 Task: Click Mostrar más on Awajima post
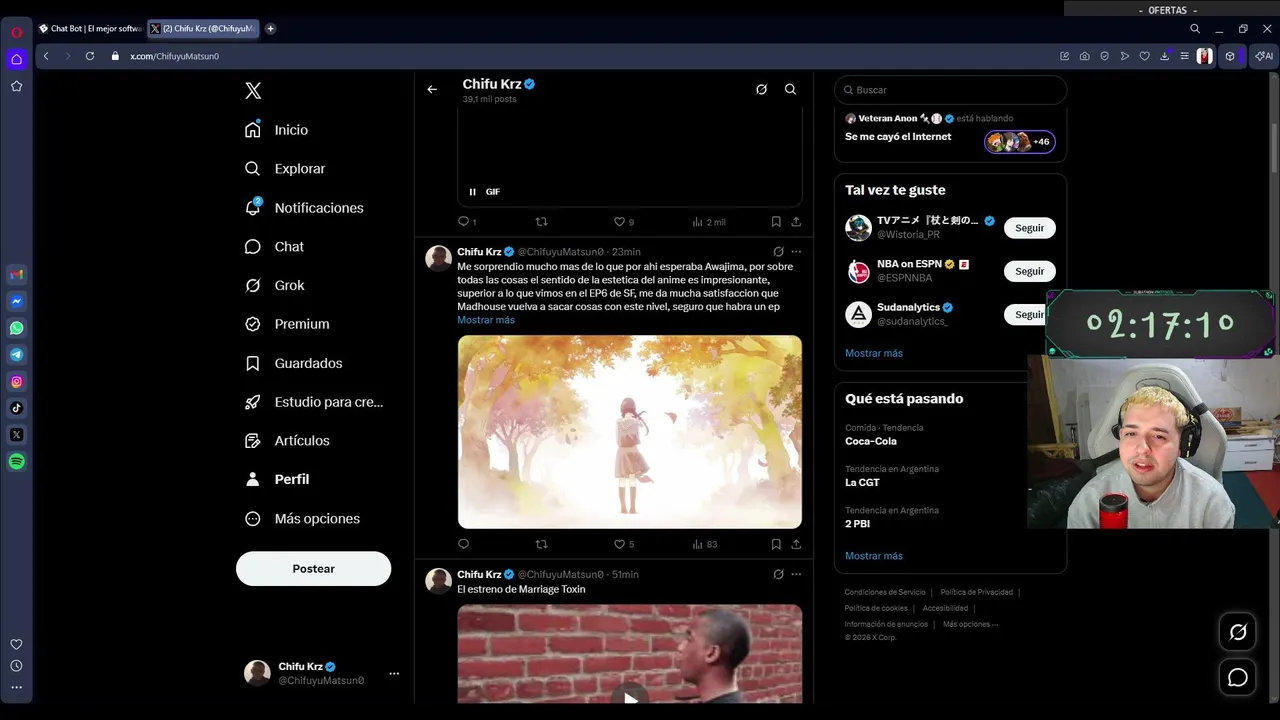point(486,320)
